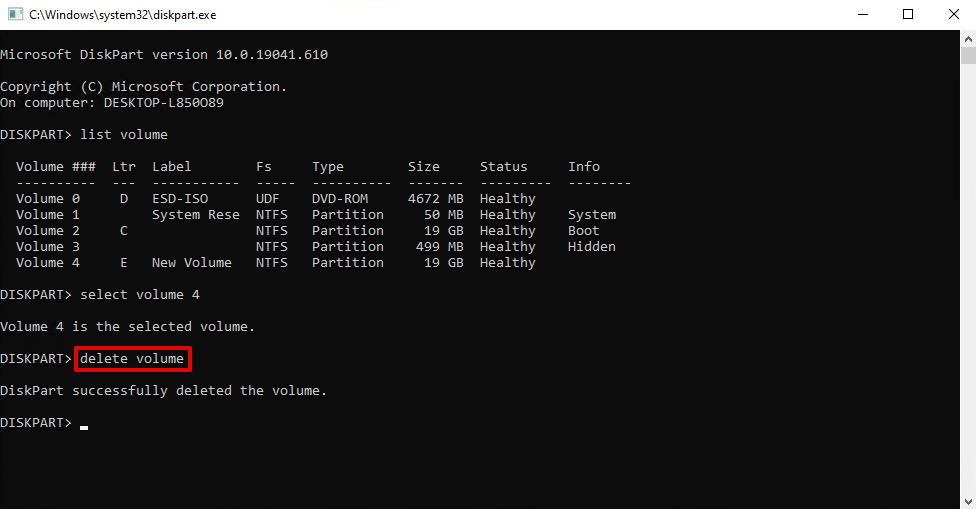
Task: Click 'Volume 4 is the selected volume.' message
Action: tap(128, 327)
